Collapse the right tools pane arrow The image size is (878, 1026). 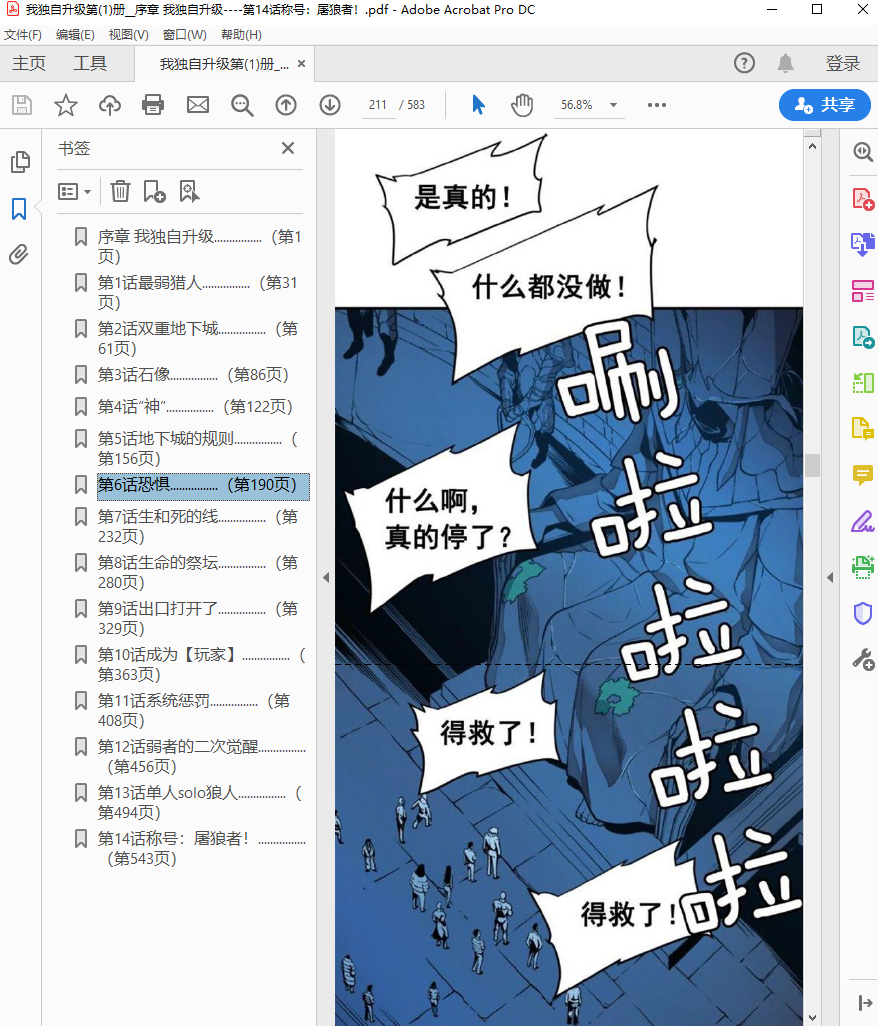(830, 577)
